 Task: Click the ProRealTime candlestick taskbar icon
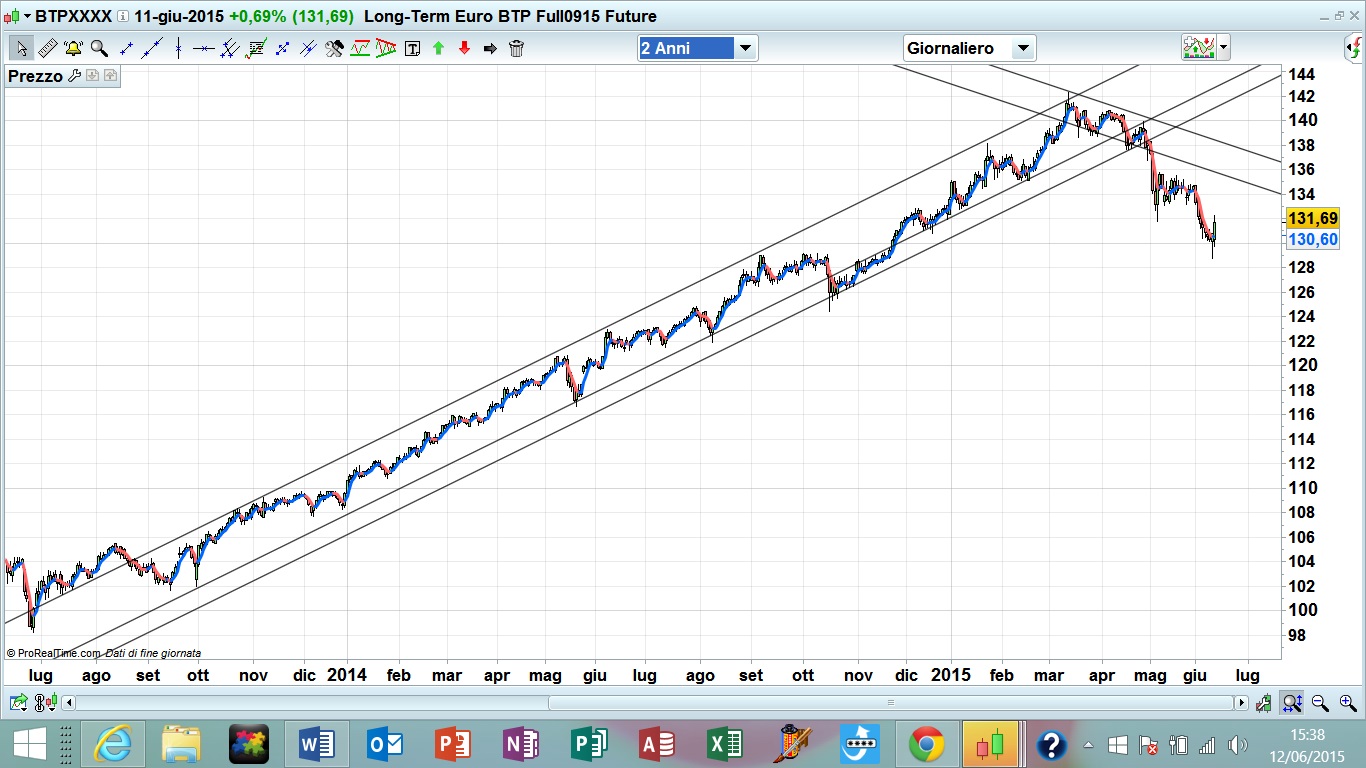[990, 745]
